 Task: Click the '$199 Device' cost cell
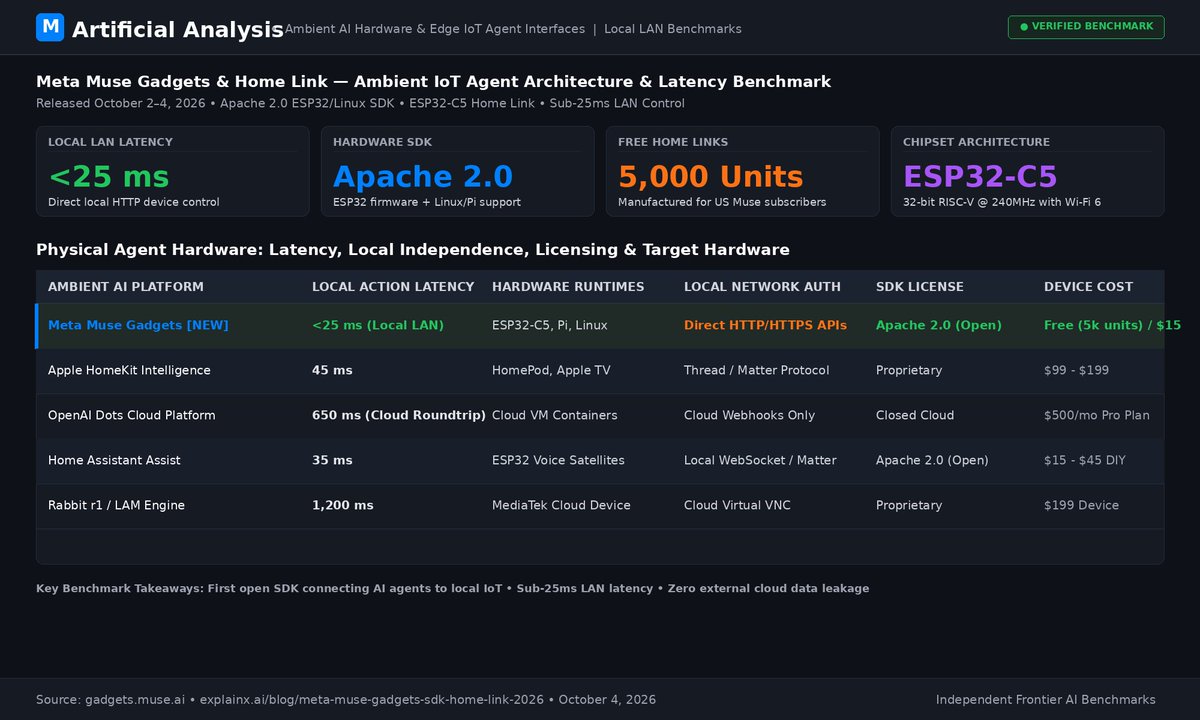(x=1081, y=505)
